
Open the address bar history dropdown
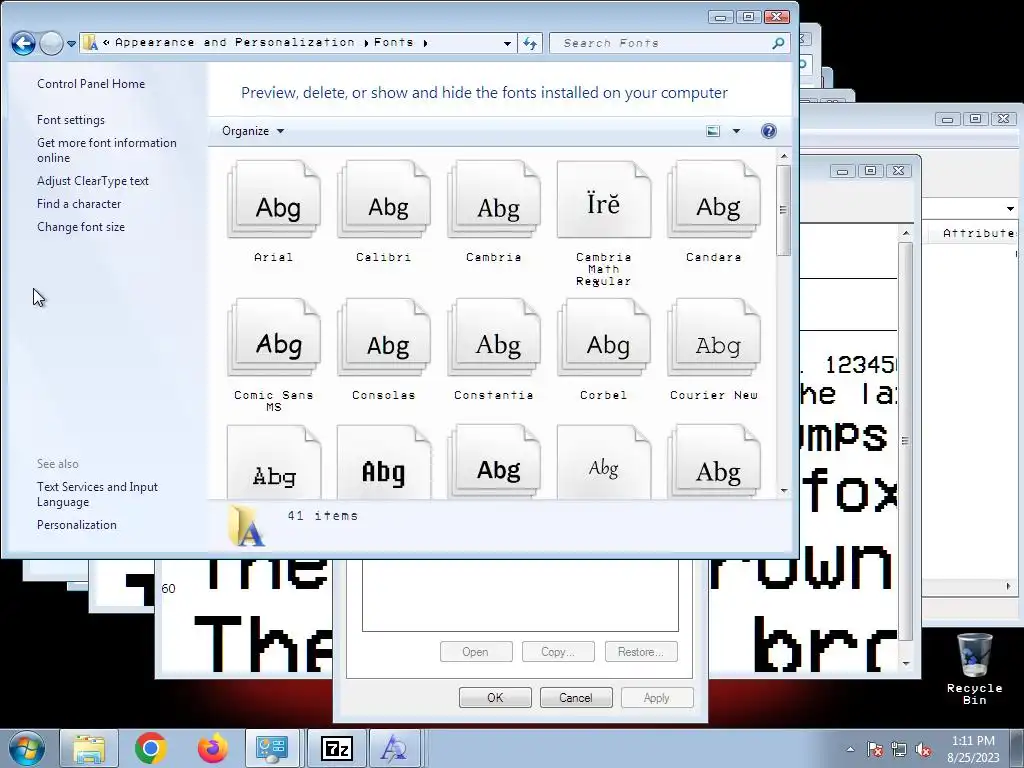coord(507,44)
